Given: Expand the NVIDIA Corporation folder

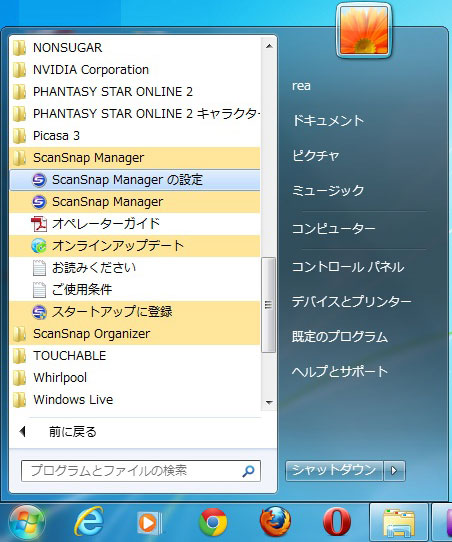Looking at the screenshot, I should click(135, 70).
